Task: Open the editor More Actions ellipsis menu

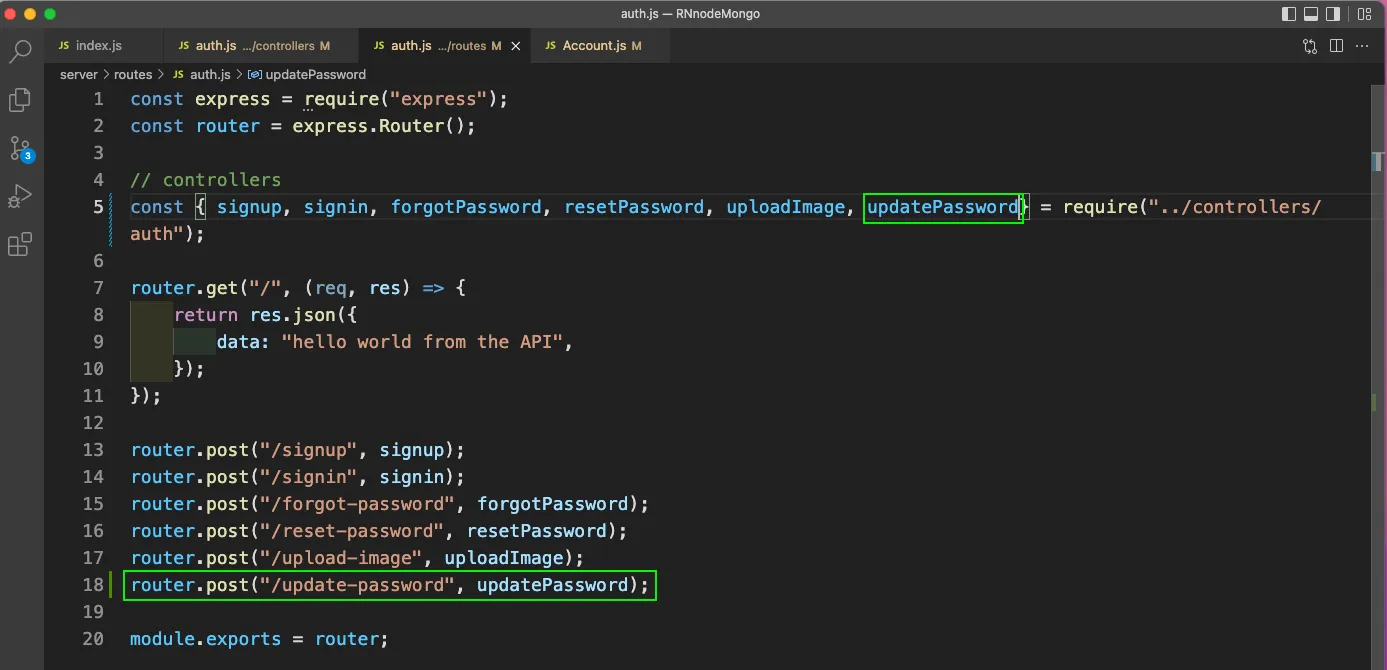Action: [1364, 46]
